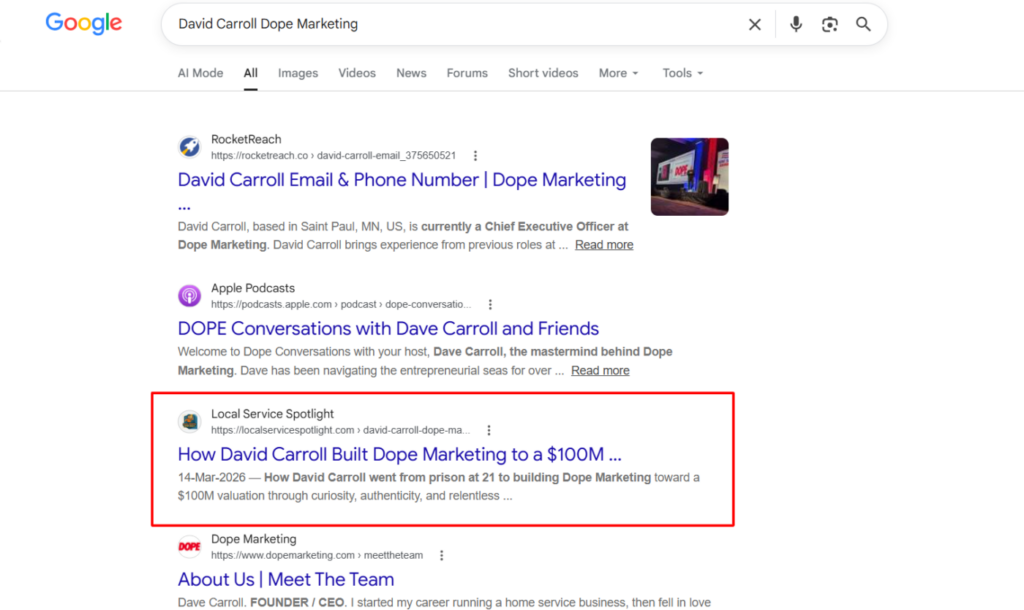Screen dimensions: 1024x610
Task: Click Read more on RocketReach snippet
Action: click(604, 245)
